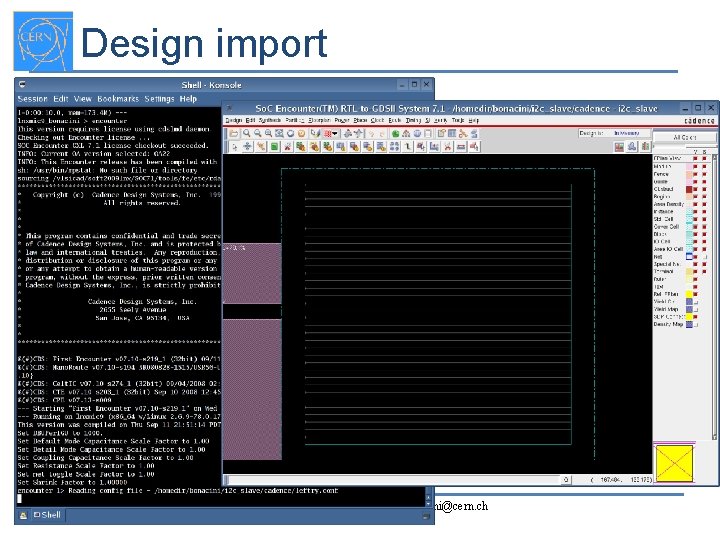Toggle Obstruct visibility checkbox
This screenshot has height=540, width=720.
point(695,189)
